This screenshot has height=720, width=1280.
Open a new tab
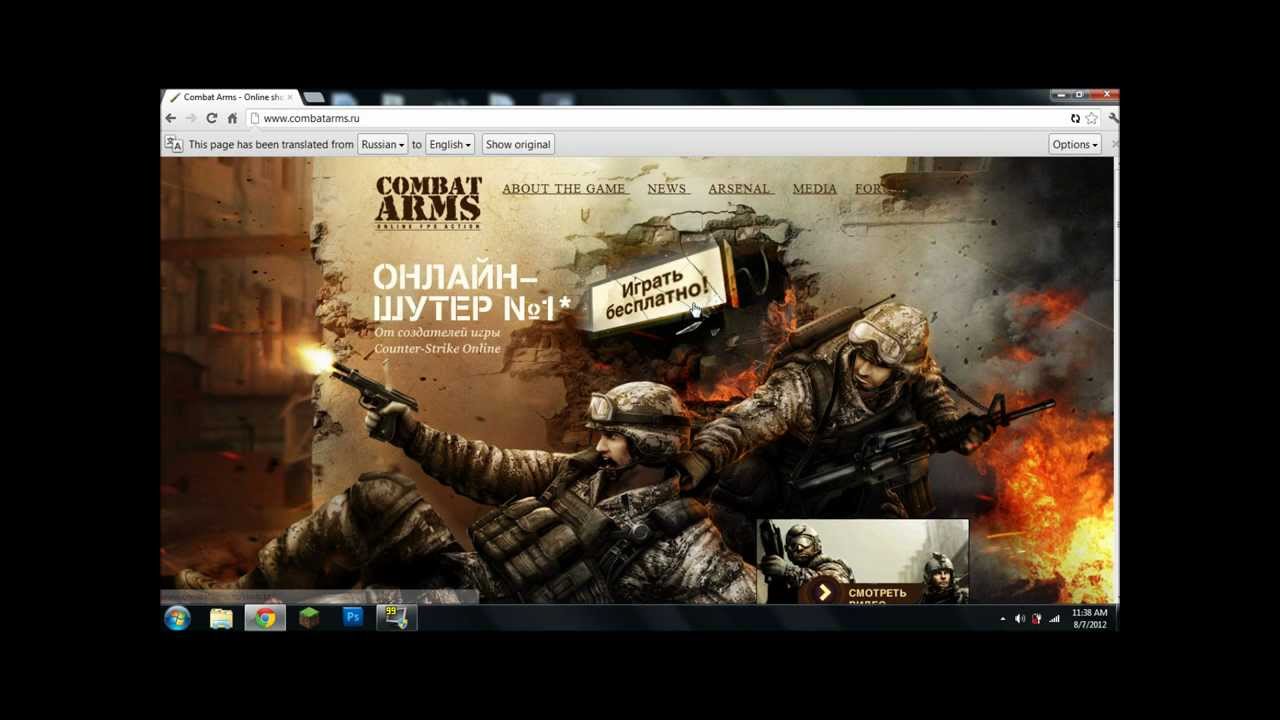(314, 97)
